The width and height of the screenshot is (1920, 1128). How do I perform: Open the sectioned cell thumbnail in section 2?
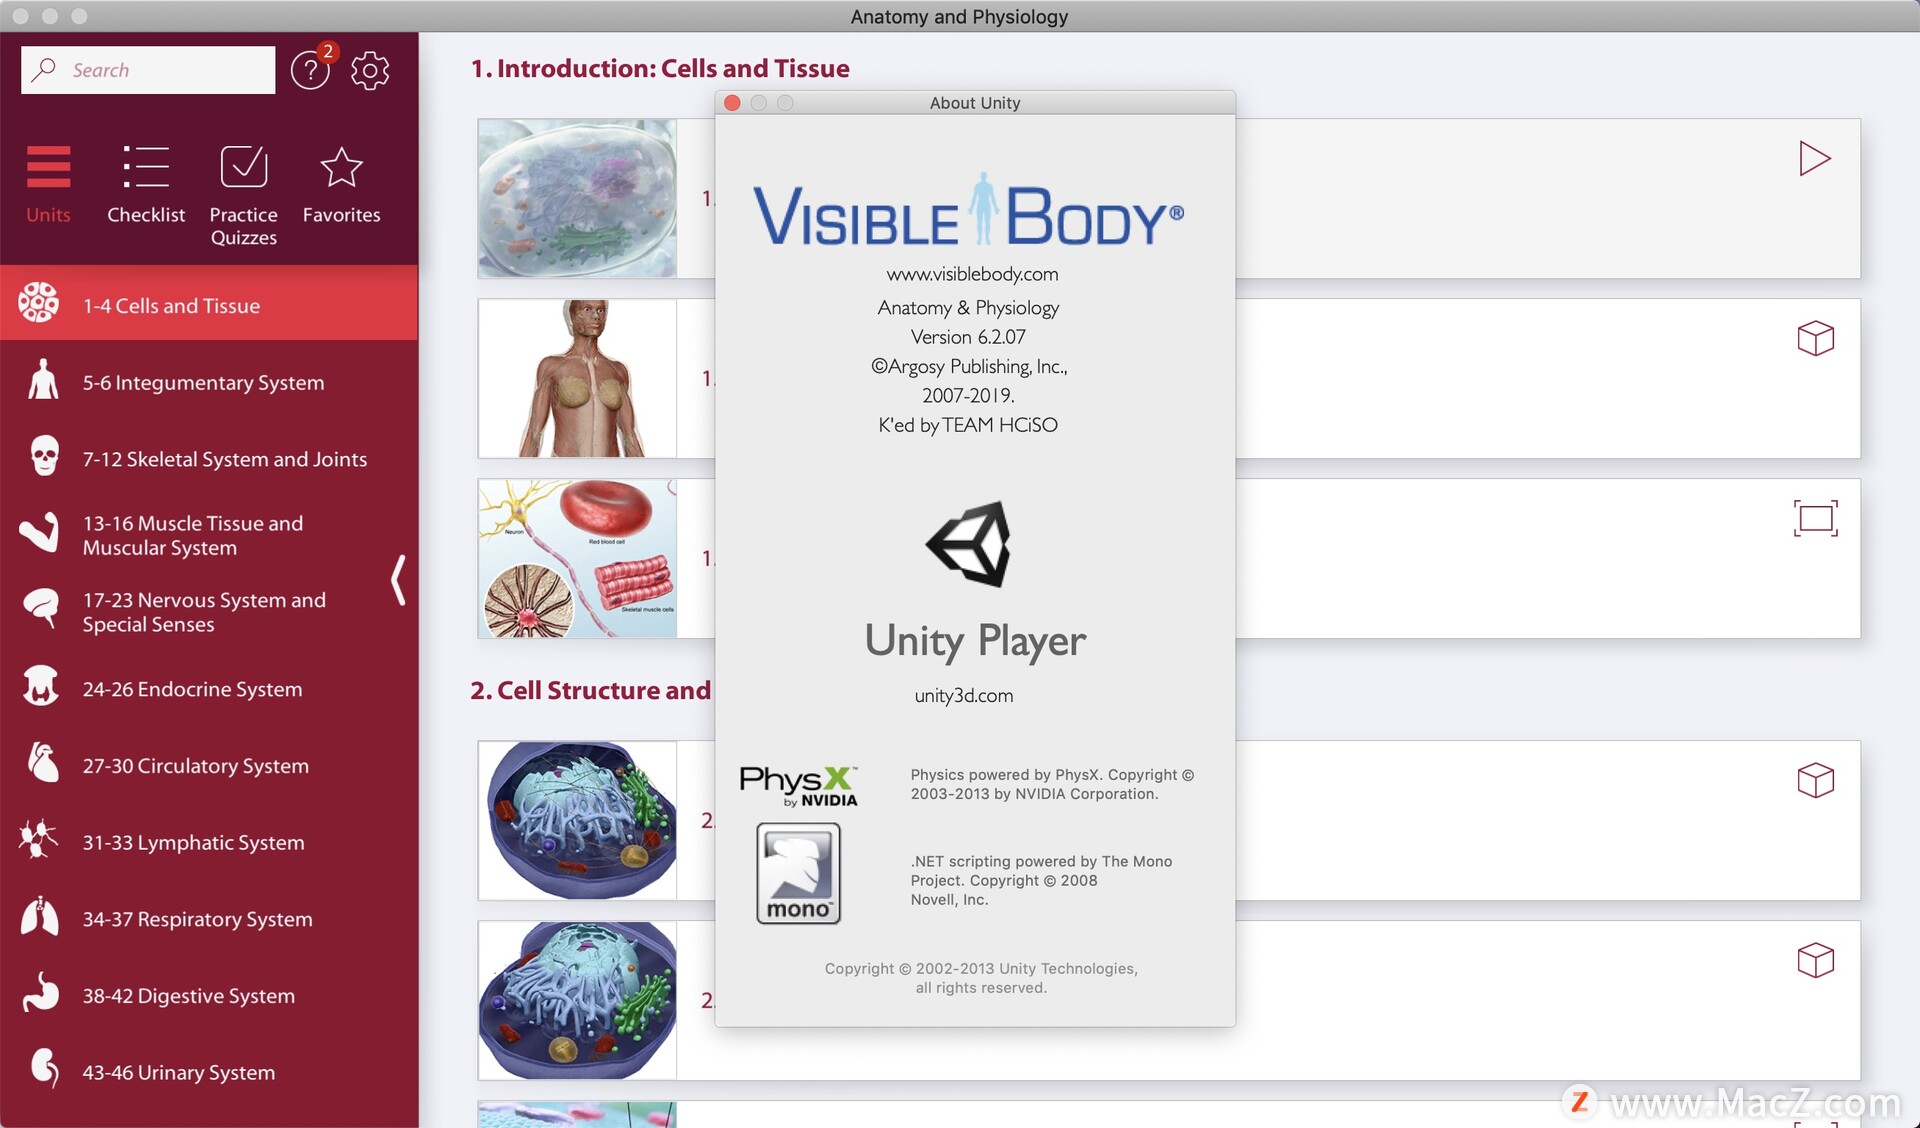coord(577,1000)
